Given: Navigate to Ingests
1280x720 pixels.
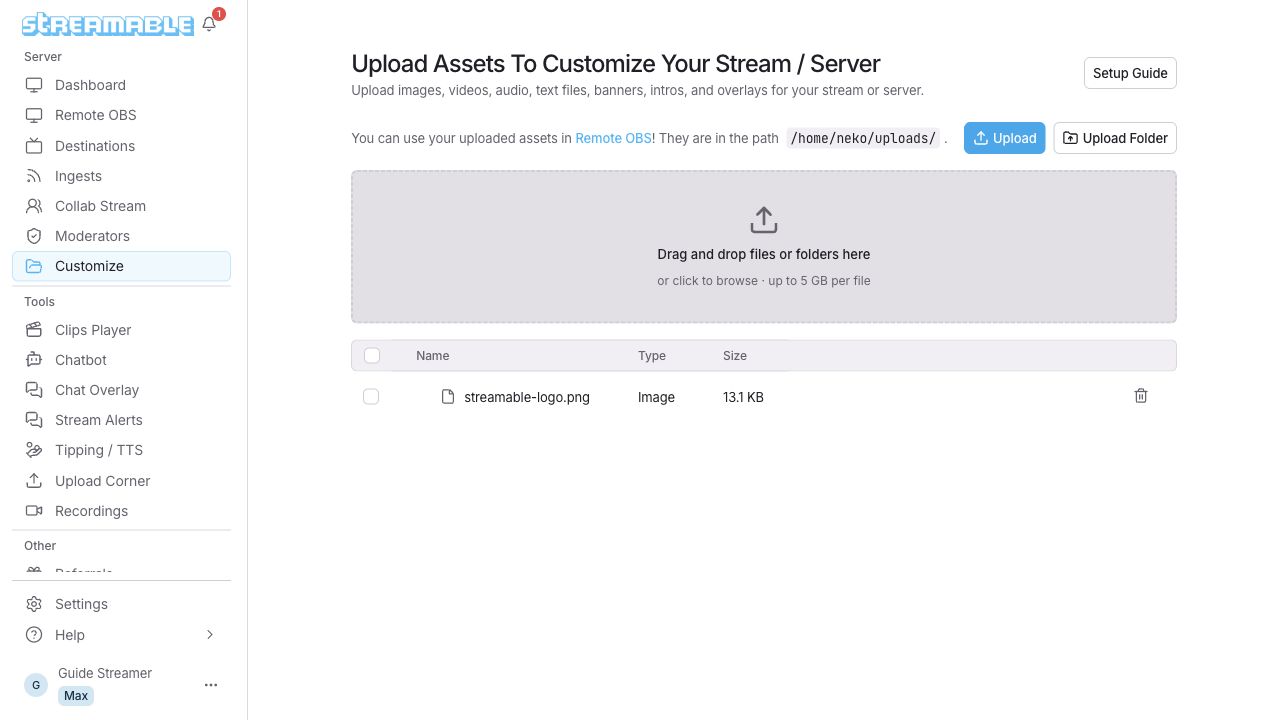Looking at the screenshot, I should tap(122, 176).
